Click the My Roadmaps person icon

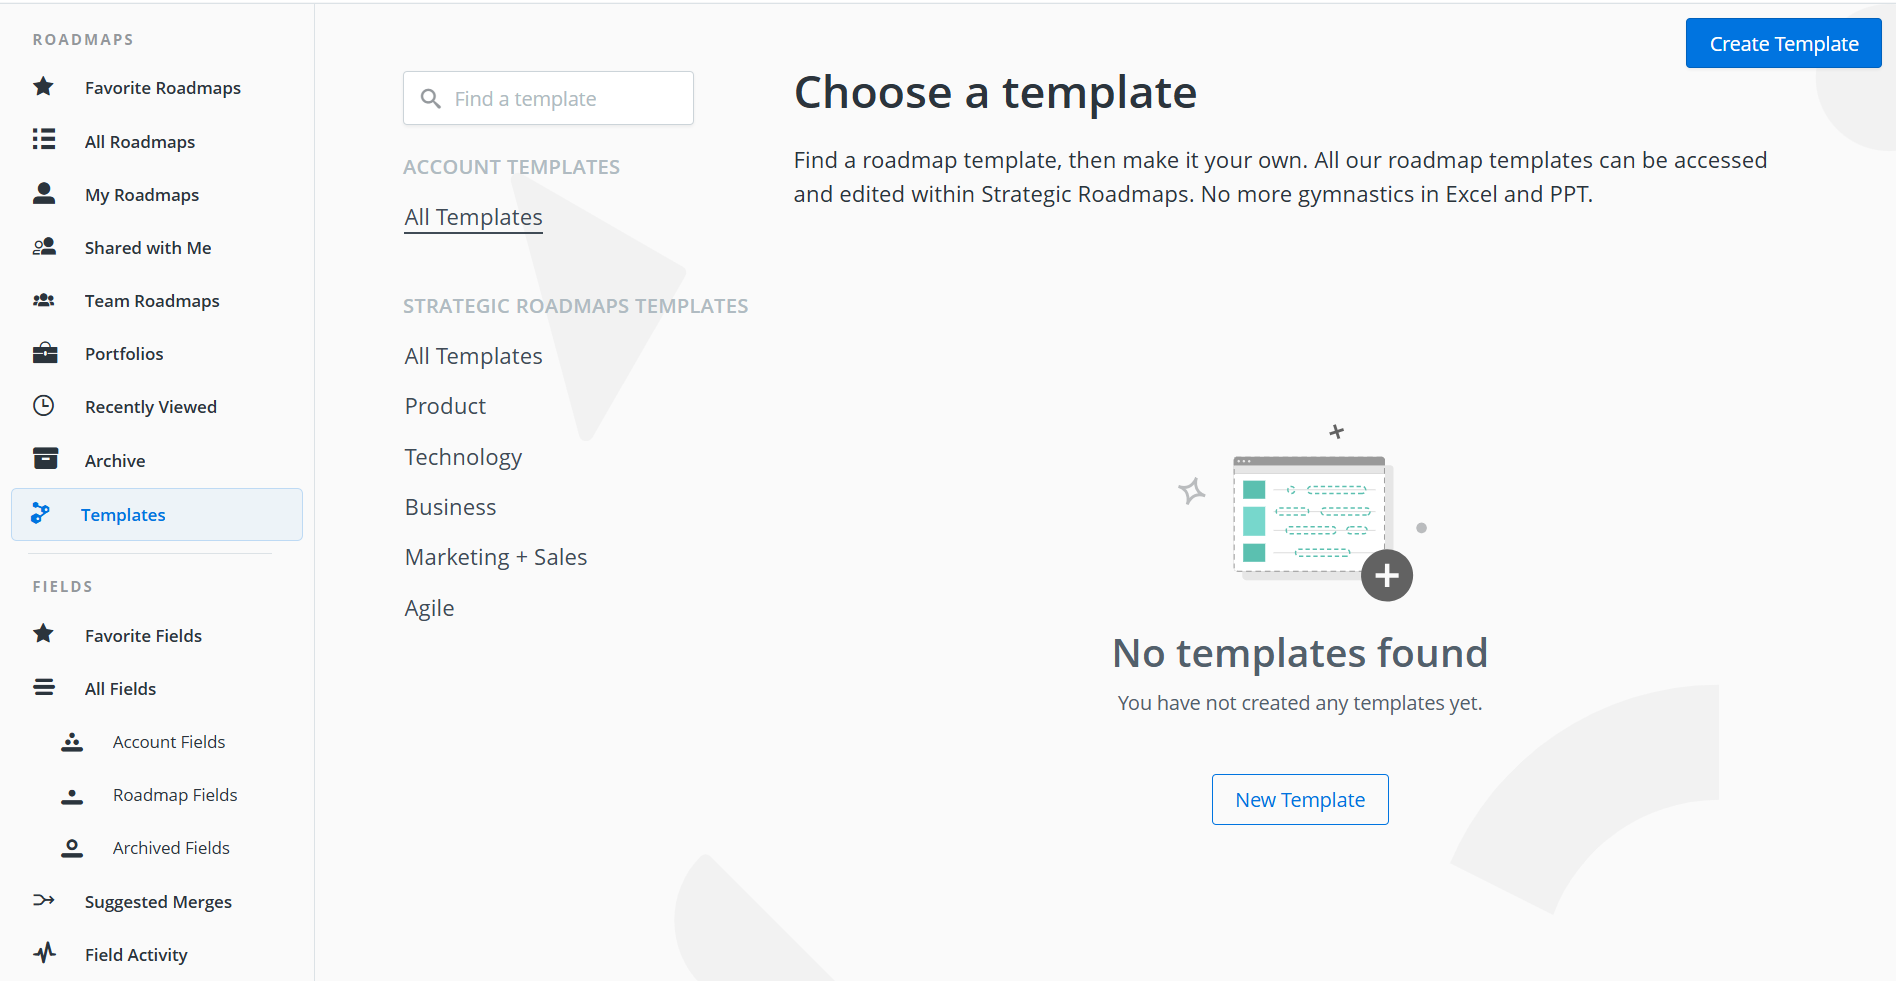pos(43,193)
